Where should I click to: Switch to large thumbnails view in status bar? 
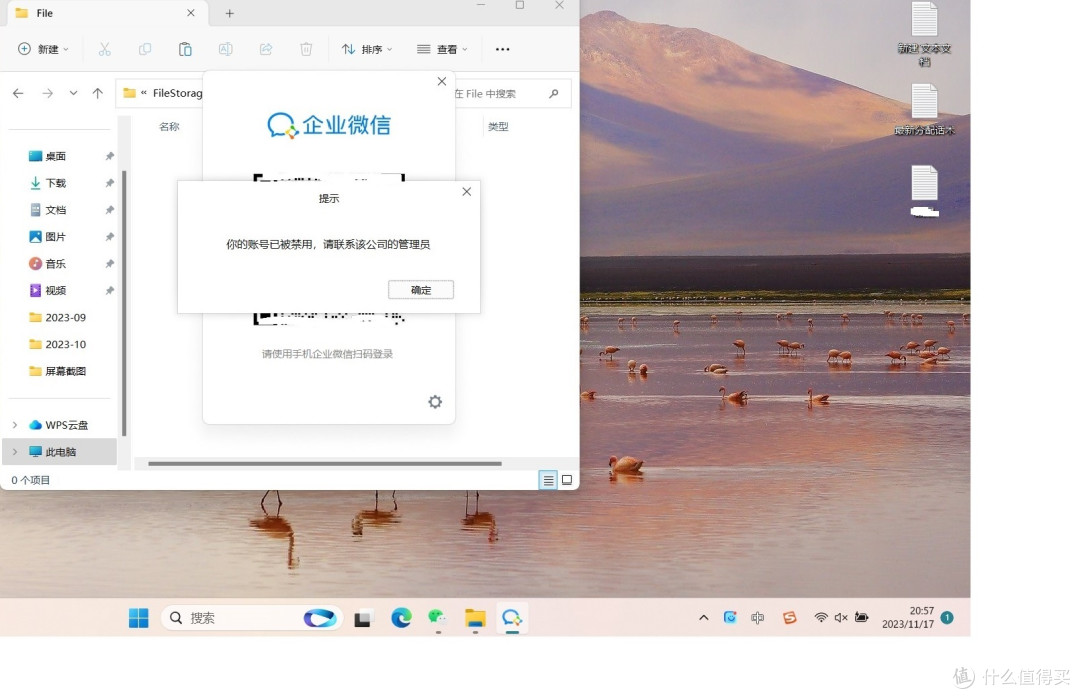pos(567,480)
